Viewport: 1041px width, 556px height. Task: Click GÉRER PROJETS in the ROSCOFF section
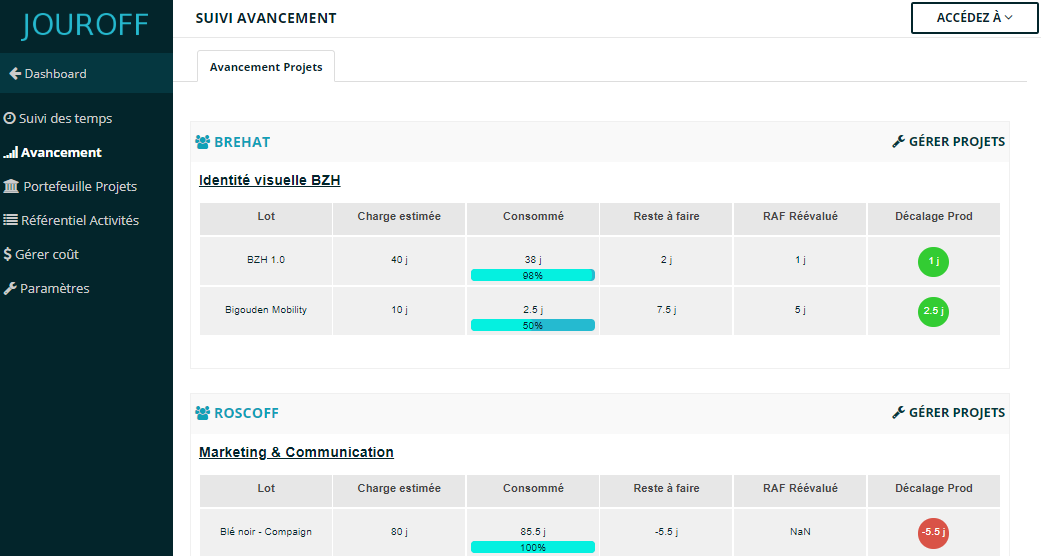[x=948, y=413]
